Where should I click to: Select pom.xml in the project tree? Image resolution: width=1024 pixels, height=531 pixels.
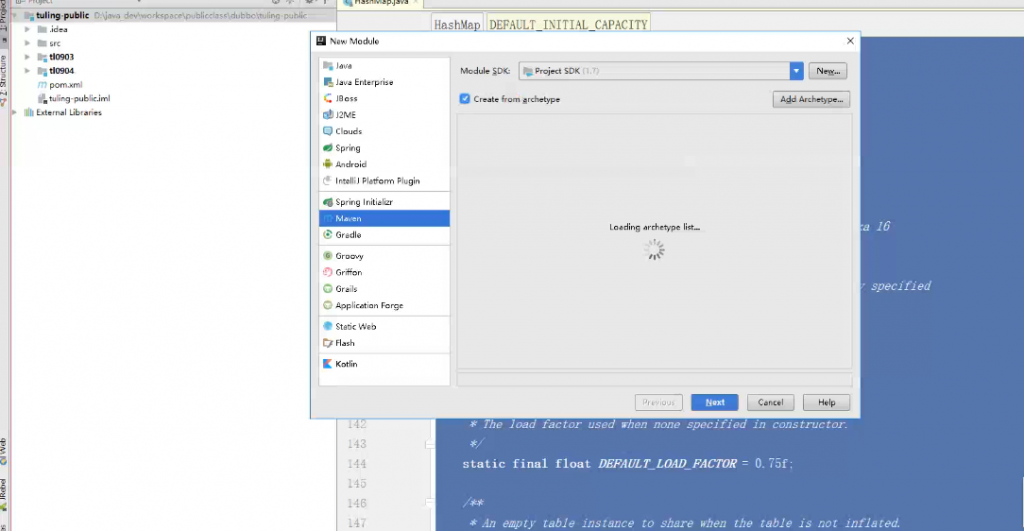tap(65, 85)
